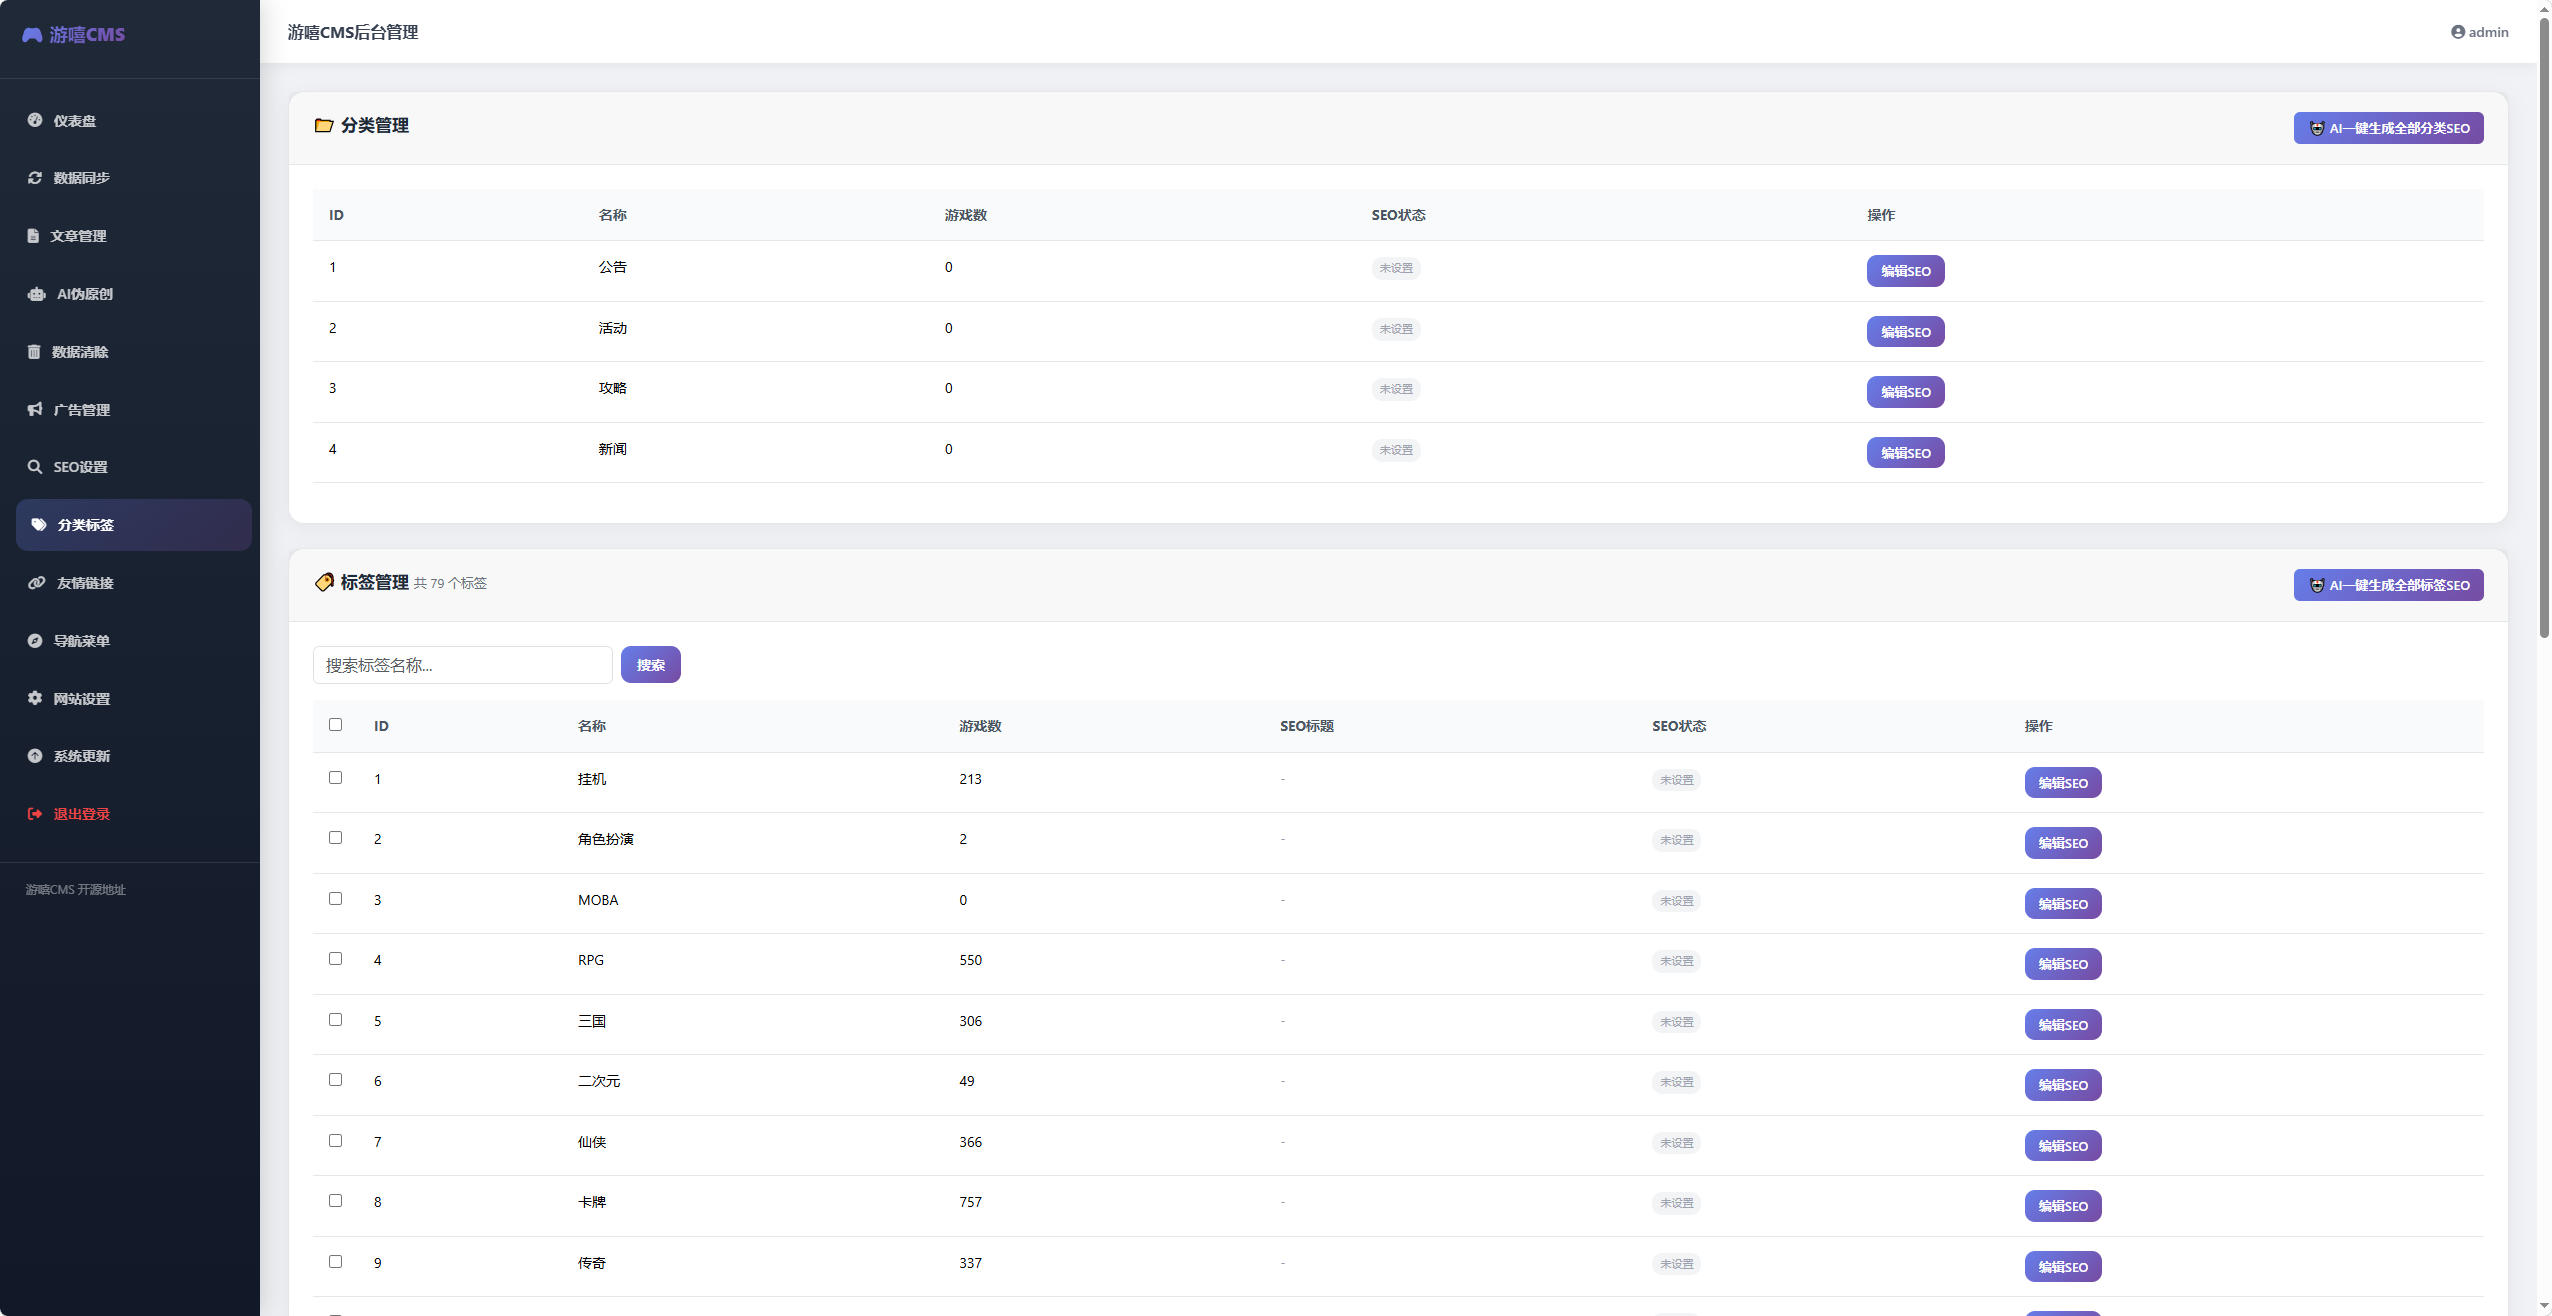Focus the 搜索标签名称 input field
The height and width of the screenshot is (1316, 2552).
pyautogui.click(x=463, y=665)
